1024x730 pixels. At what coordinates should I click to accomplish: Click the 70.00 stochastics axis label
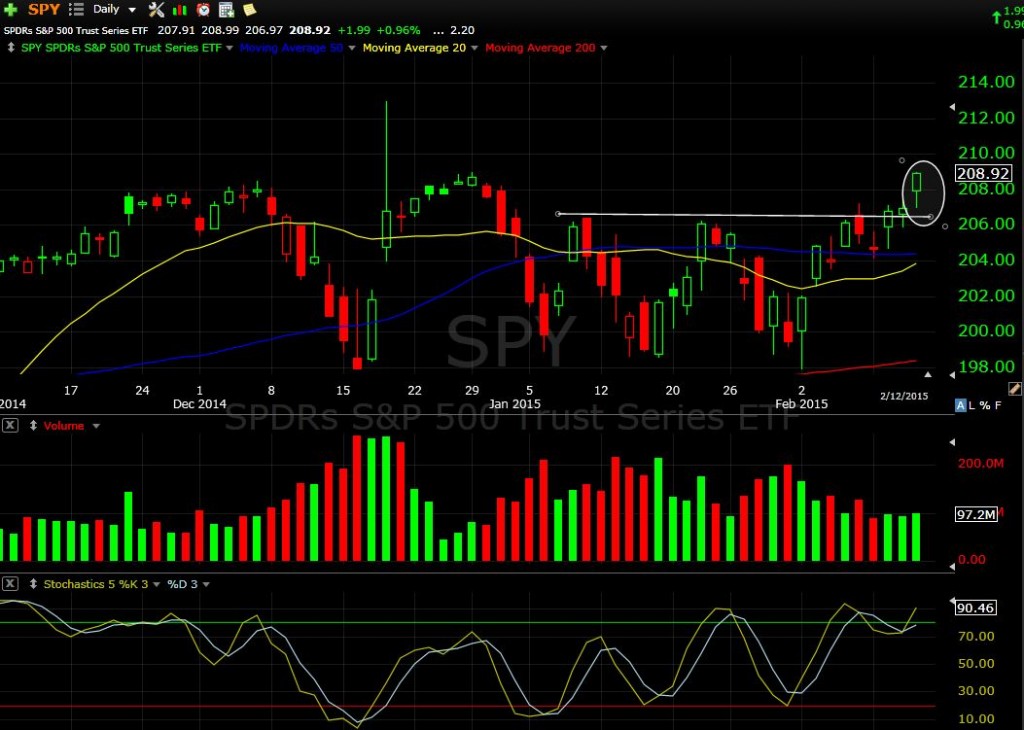(x=978, y=636)
